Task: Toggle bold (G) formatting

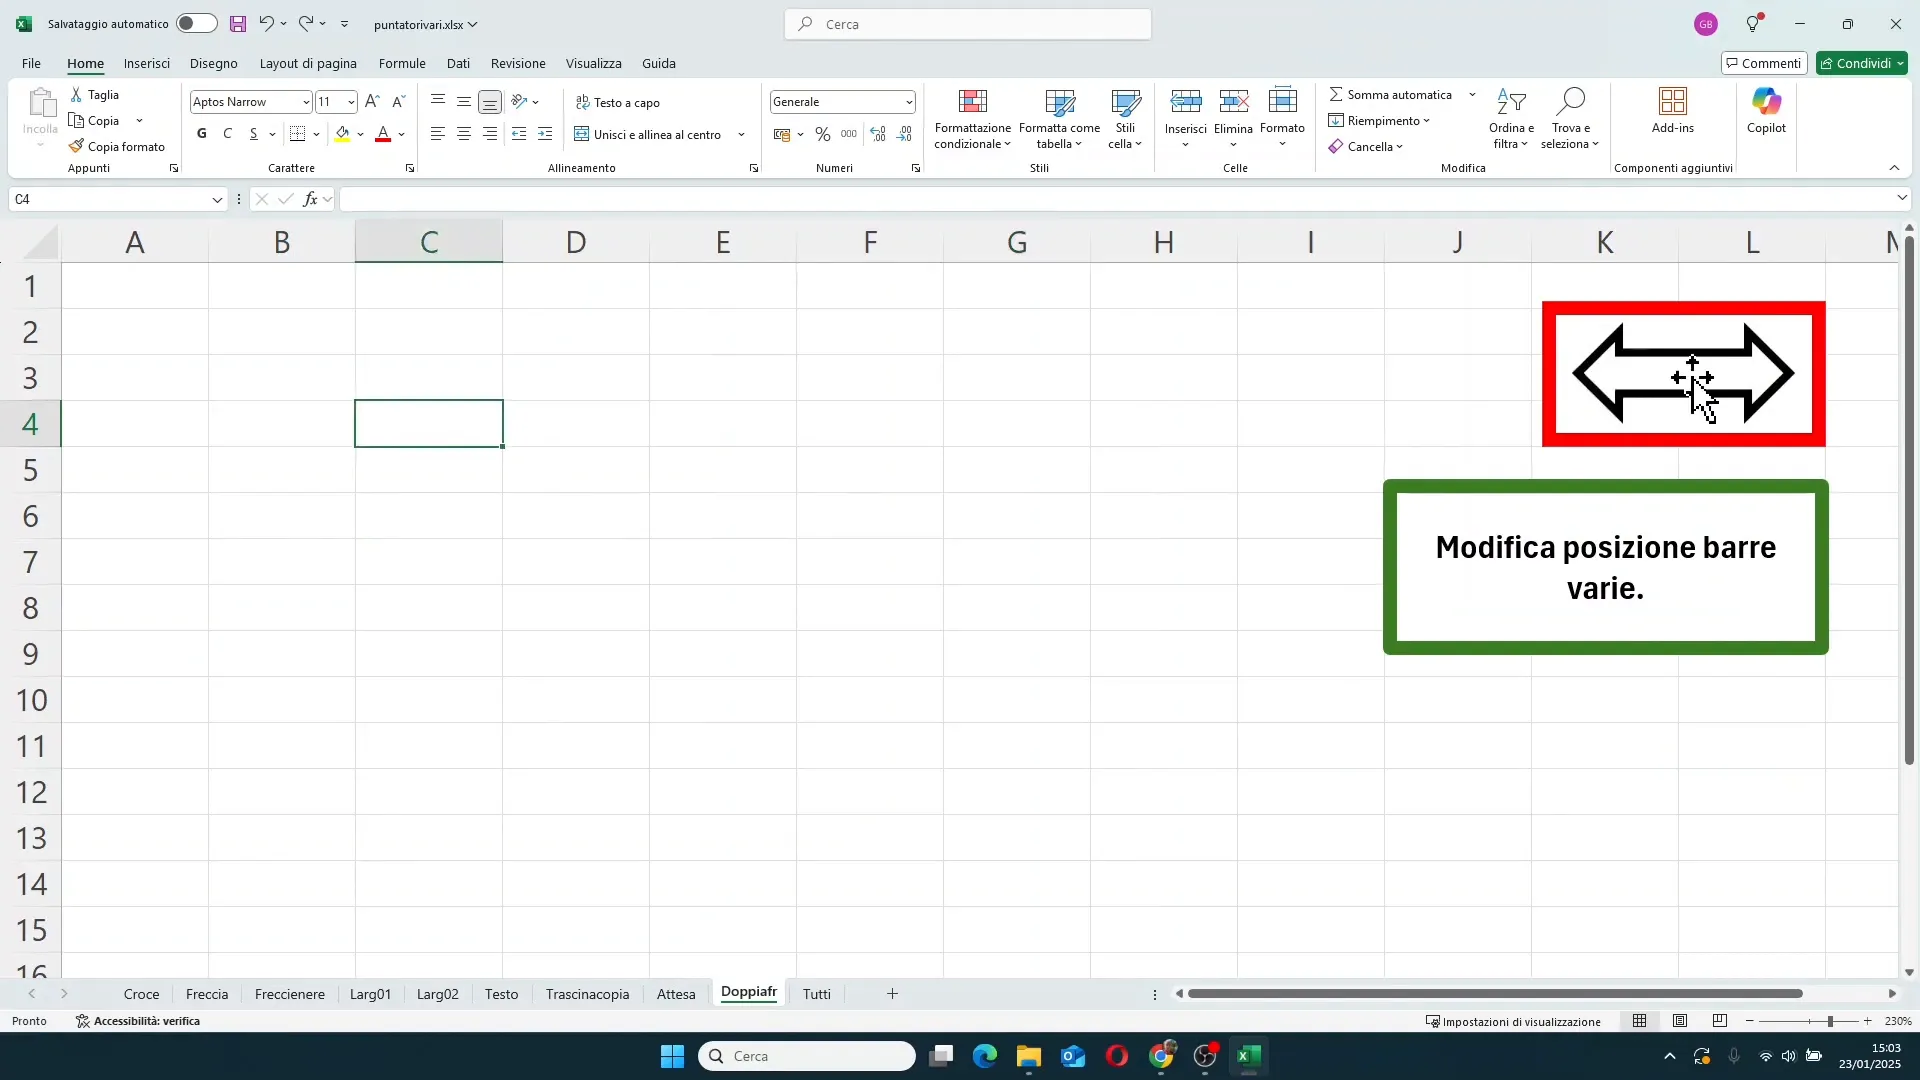Action: point(202,134)
